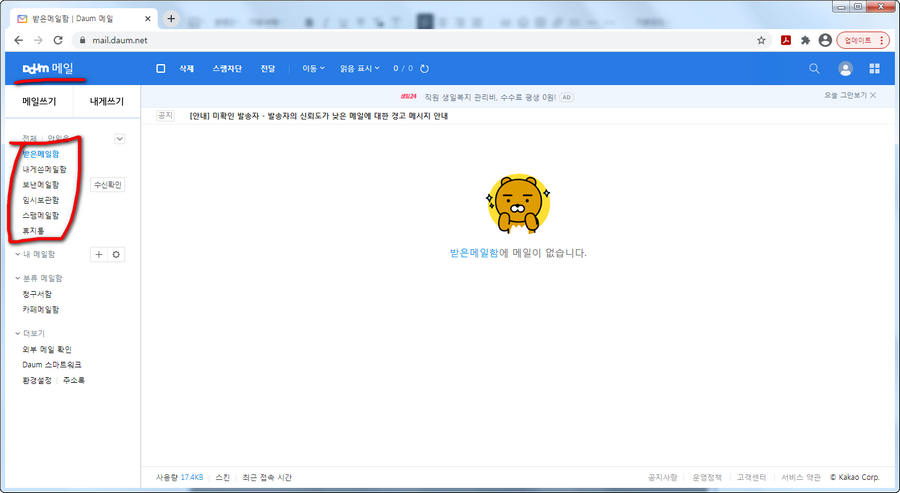Click the Daum 메일 logo
Screen dimensions: 900x493
point(48,68)
